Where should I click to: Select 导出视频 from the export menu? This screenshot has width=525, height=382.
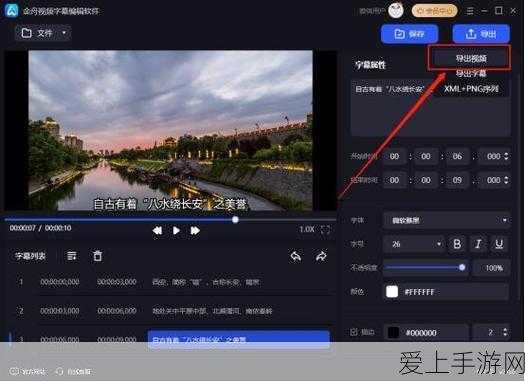click(x=471, y=59)
